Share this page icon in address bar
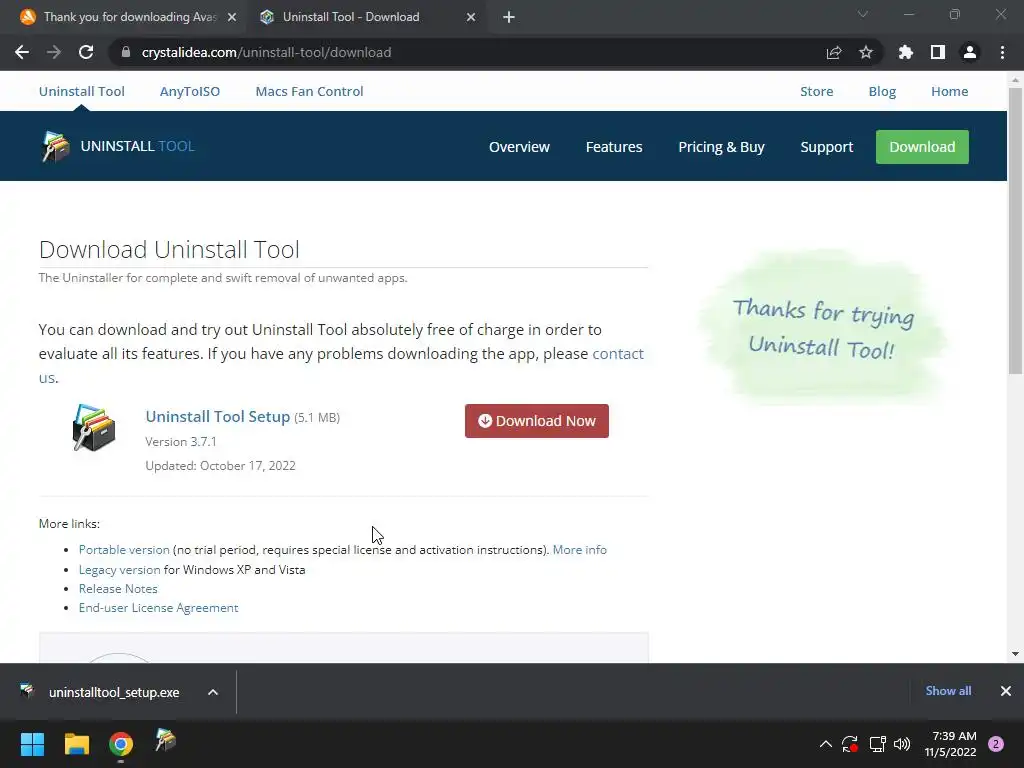The image size is (1024, 768). tap(834, 52)
